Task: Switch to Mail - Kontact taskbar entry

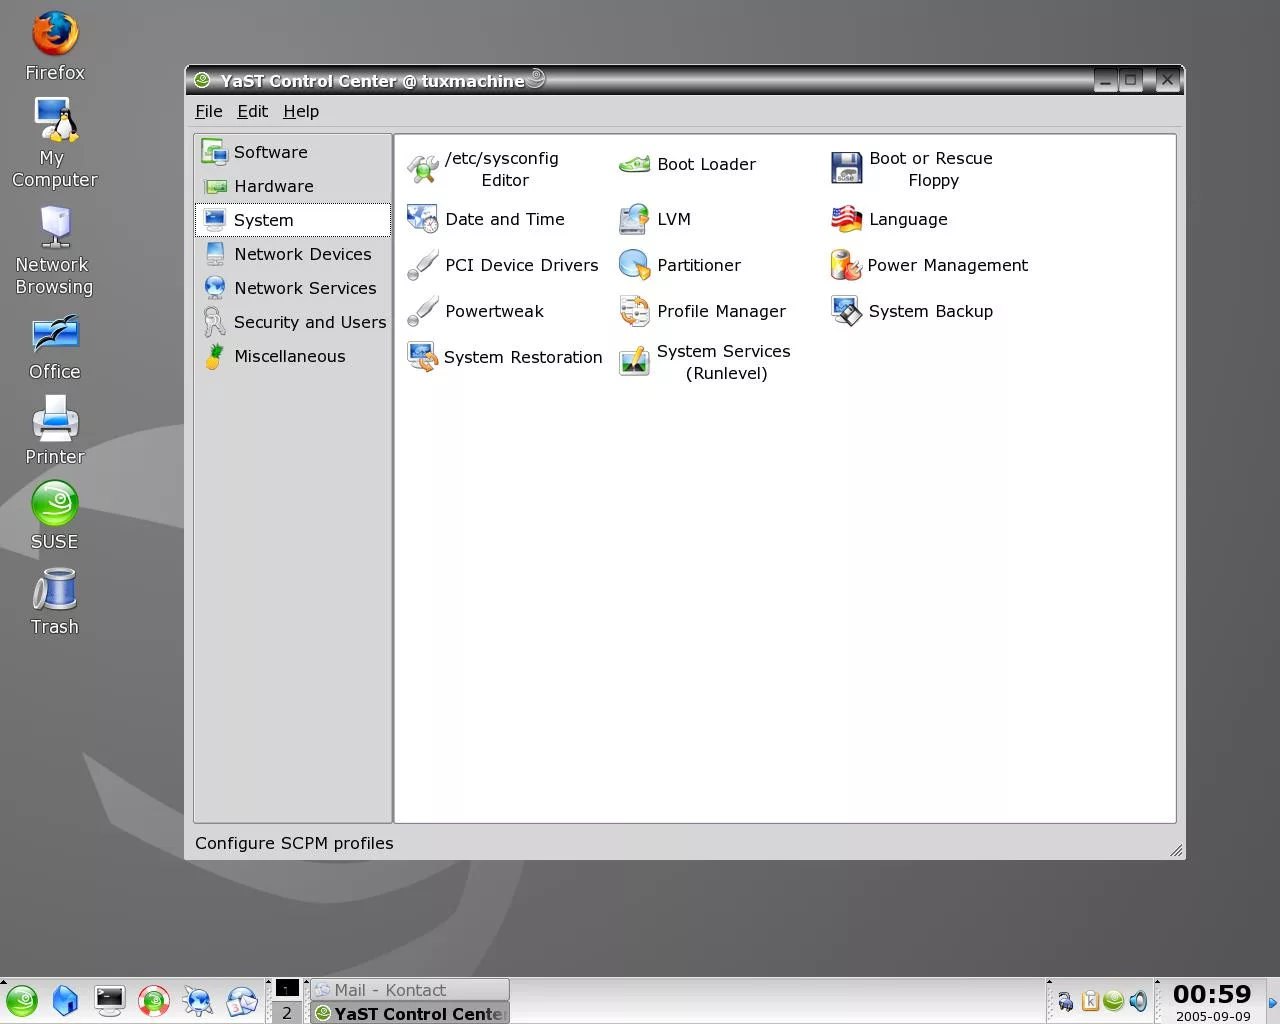Action: pyautogui.click(x=409, y=990)
